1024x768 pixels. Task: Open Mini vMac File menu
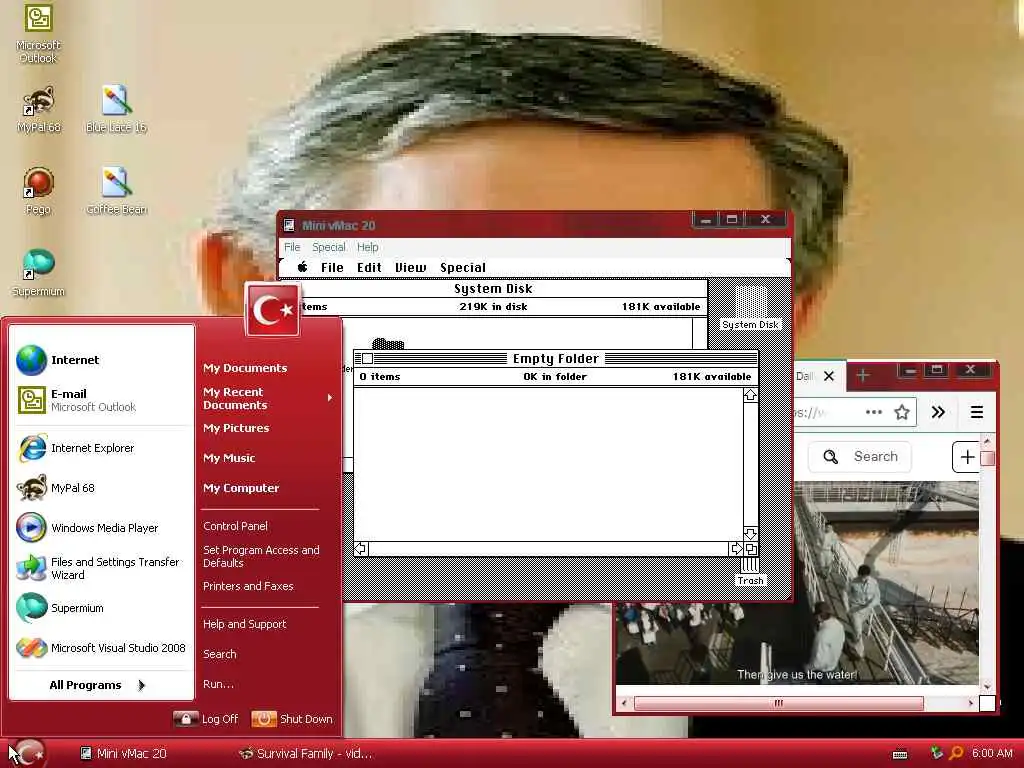tap(292, 247)
